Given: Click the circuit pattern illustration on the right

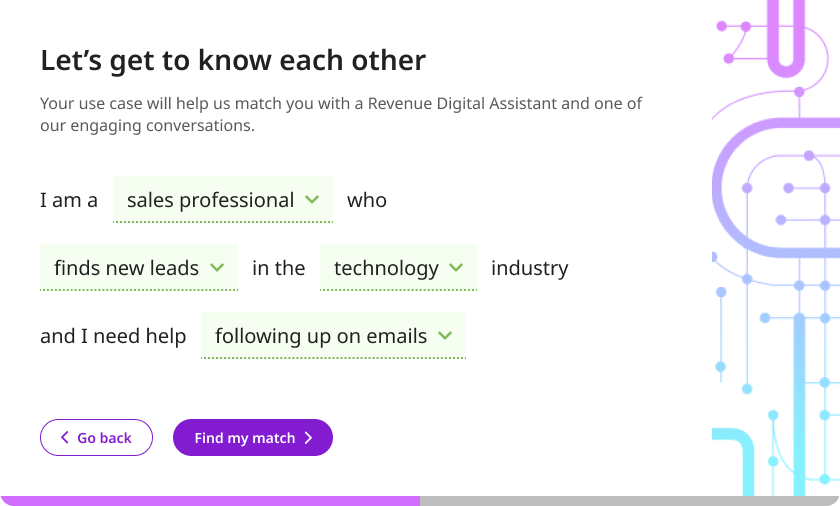Looking at the screenshot, I should point(776,248).
